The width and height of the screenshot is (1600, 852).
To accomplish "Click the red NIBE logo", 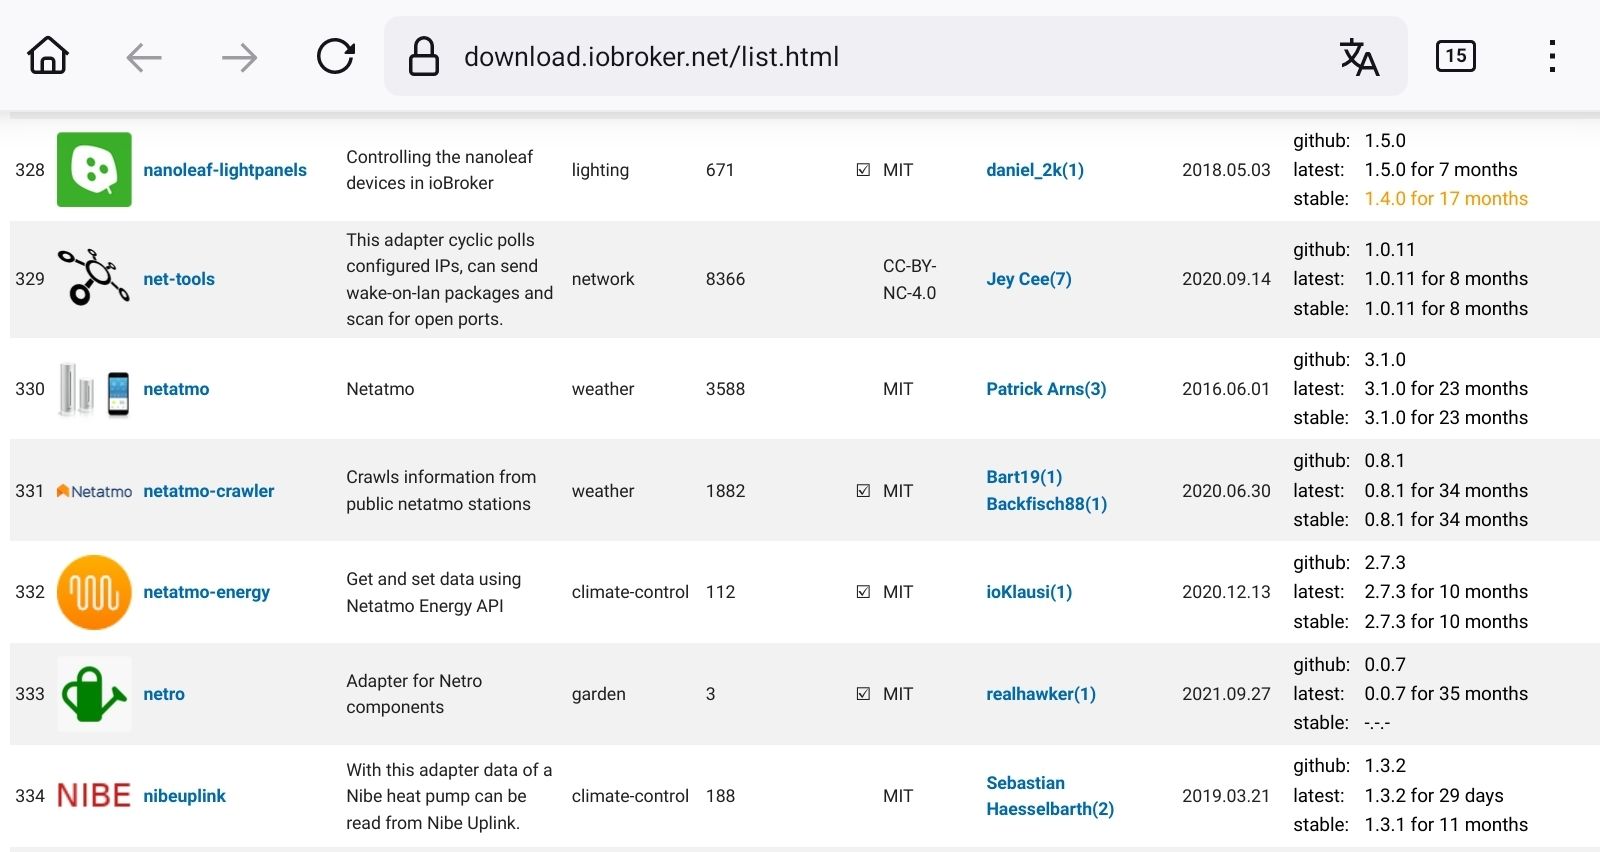I will tap(94, 796).
